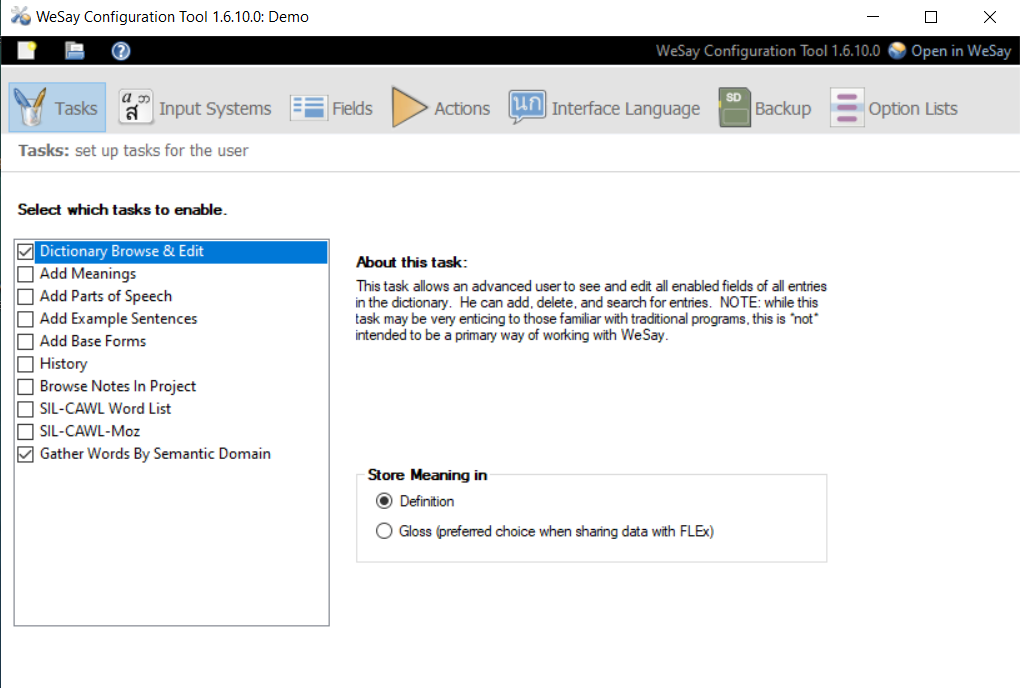Select the Tasks paintbrush icon
Image resolution: width=1020 pixels, height=688 pixels.
(x=30, y=106)
